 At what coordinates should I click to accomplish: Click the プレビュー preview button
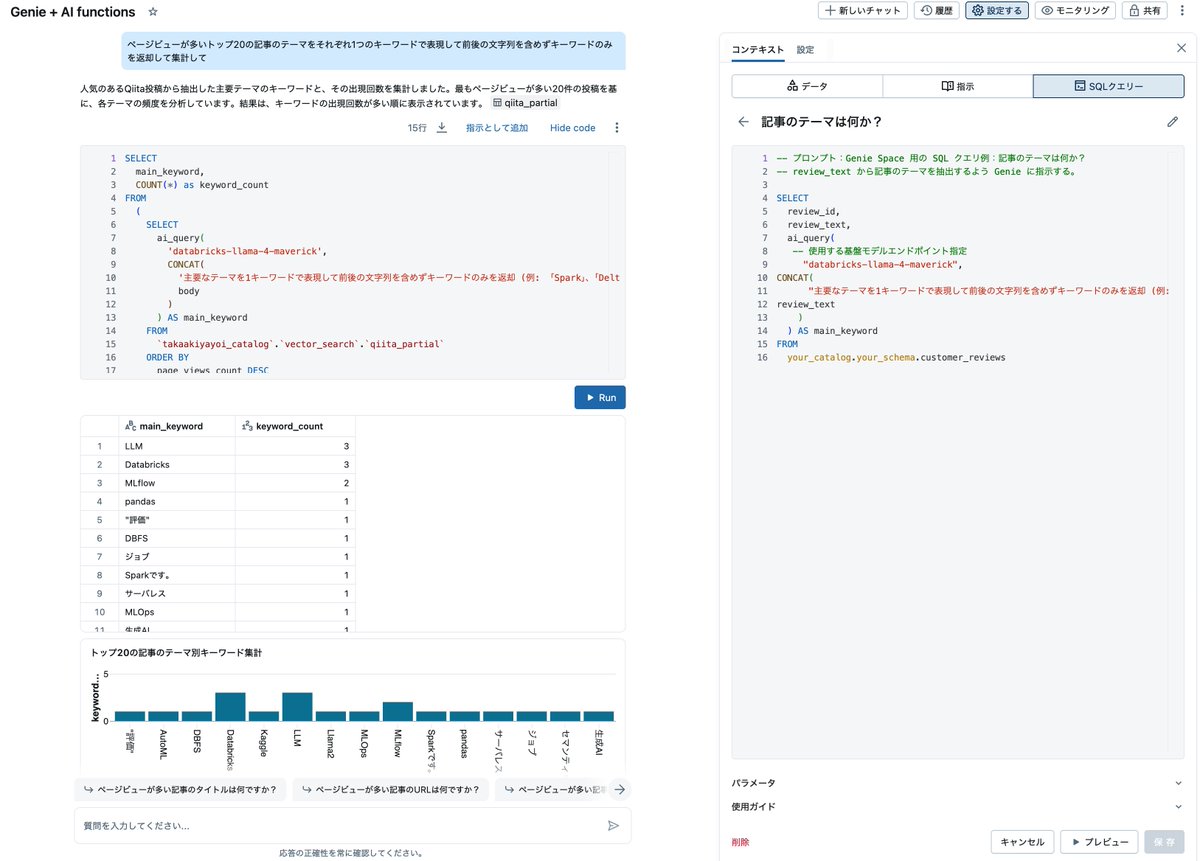coord(1099,842)
